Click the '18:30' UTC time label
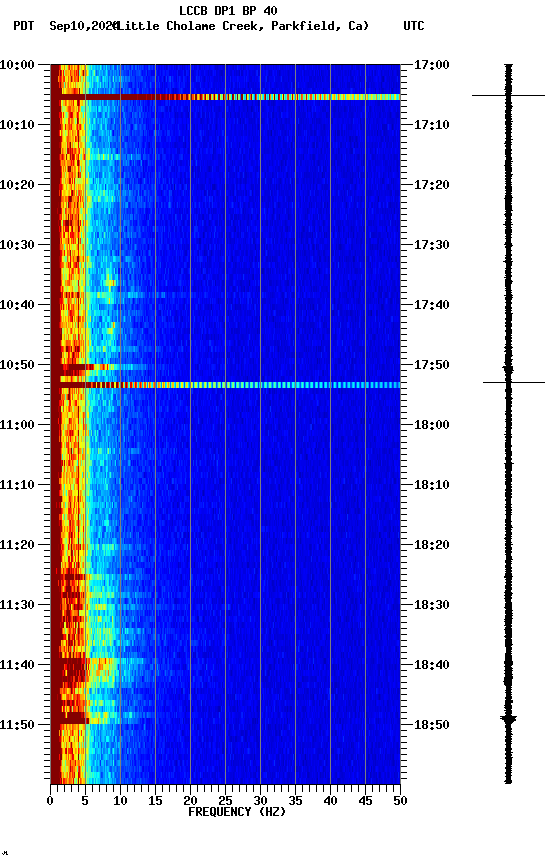This screenshot has height=864, width=552. coord(432,605)
